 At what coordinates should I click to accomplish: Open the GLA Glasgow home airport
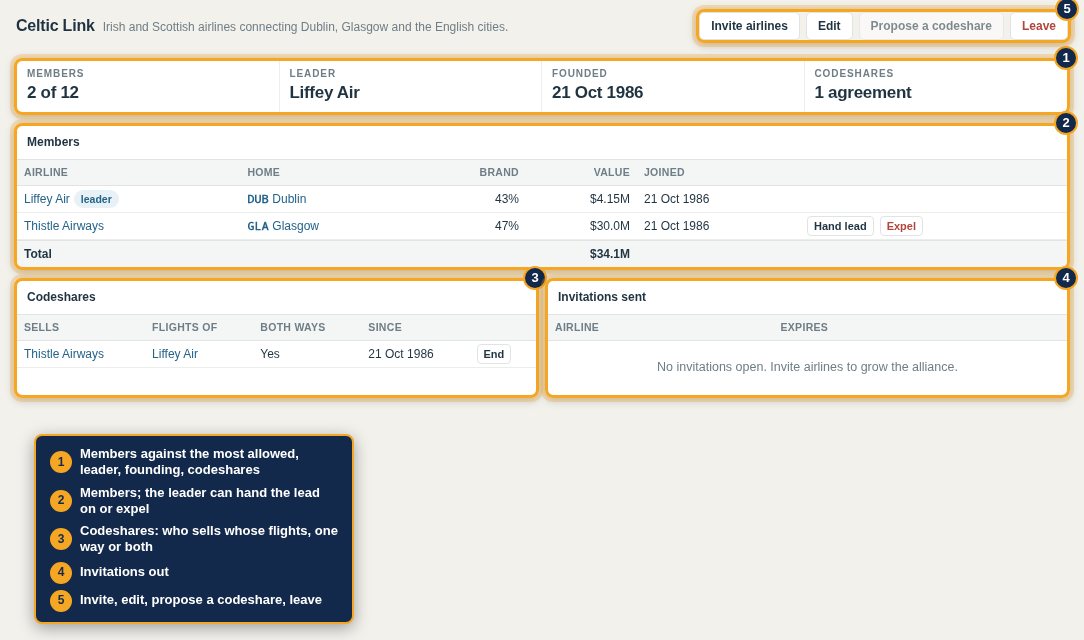283,226
